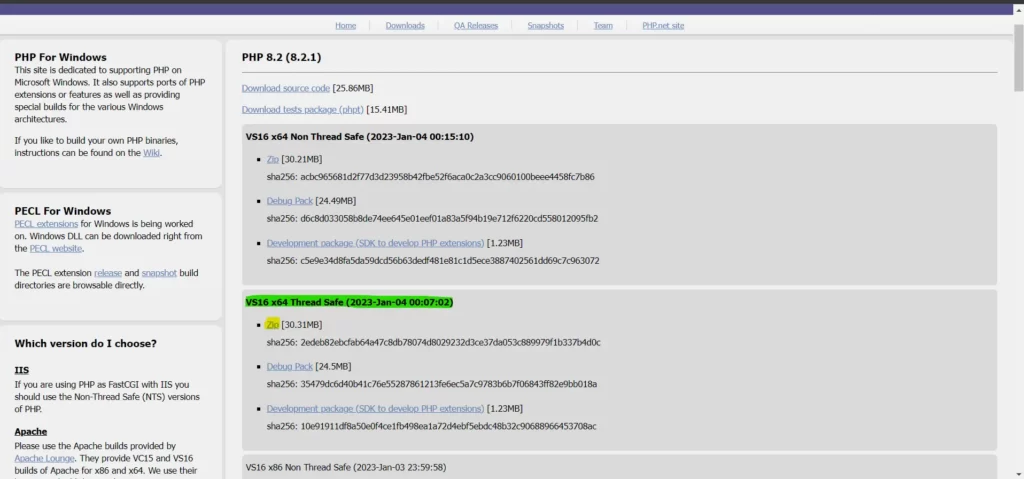
Task: Click the PHP For Windows sidebar heading
Action: pos(61,58)
